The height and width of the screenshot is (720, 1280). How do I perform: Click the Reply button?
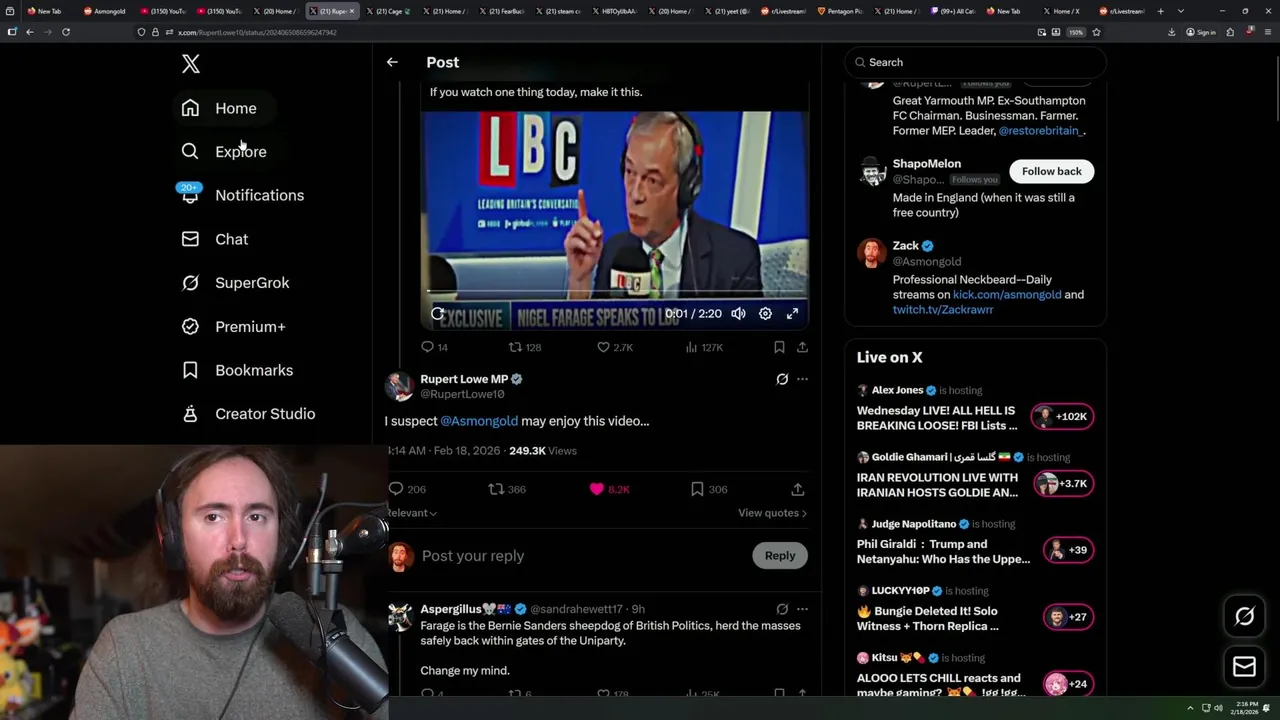(780, 556)
